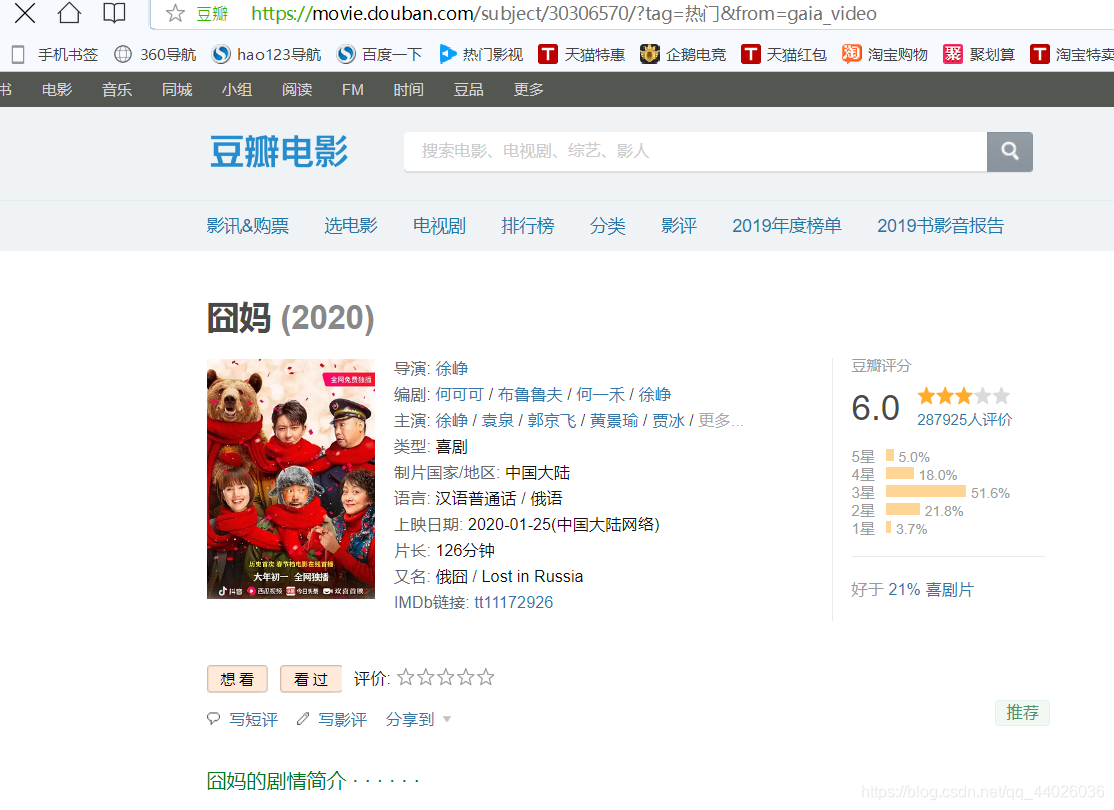Select 小组 in top dark navigation

pos(237,90)
